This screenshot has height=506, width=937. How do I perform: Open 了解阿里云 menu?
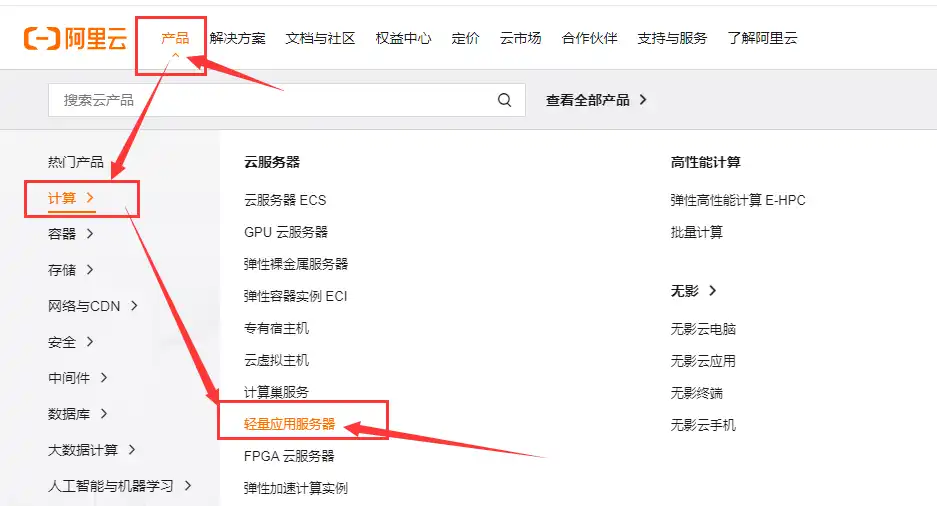763,38
